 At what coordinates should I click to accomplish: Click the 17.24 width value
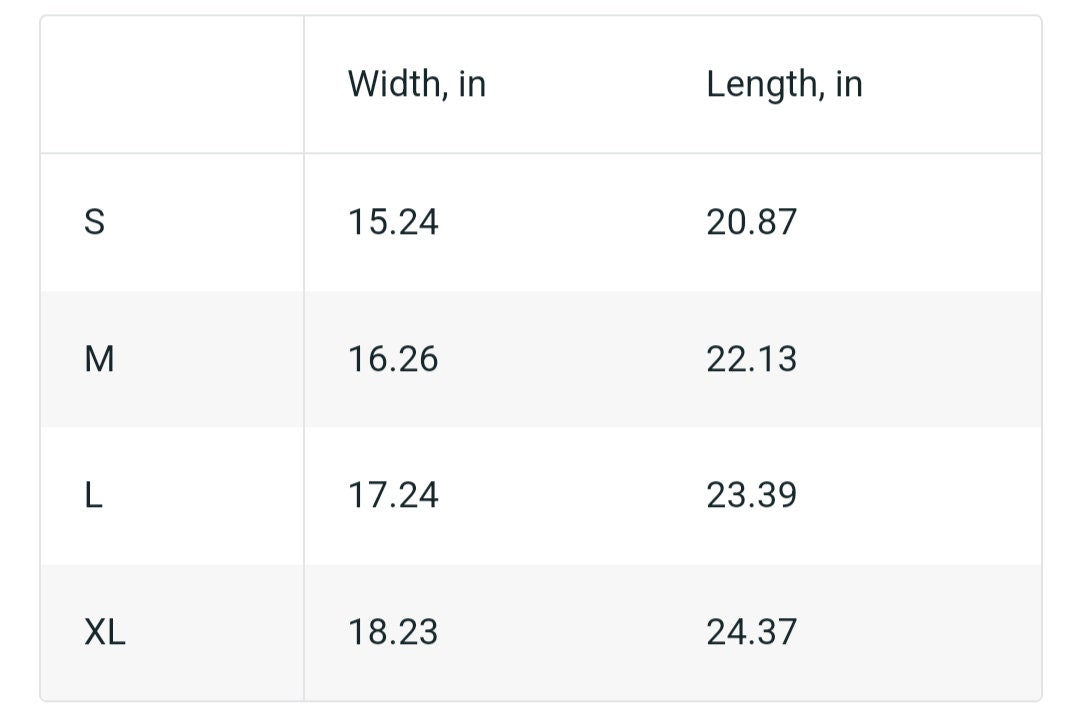click(x=393, y=495)
